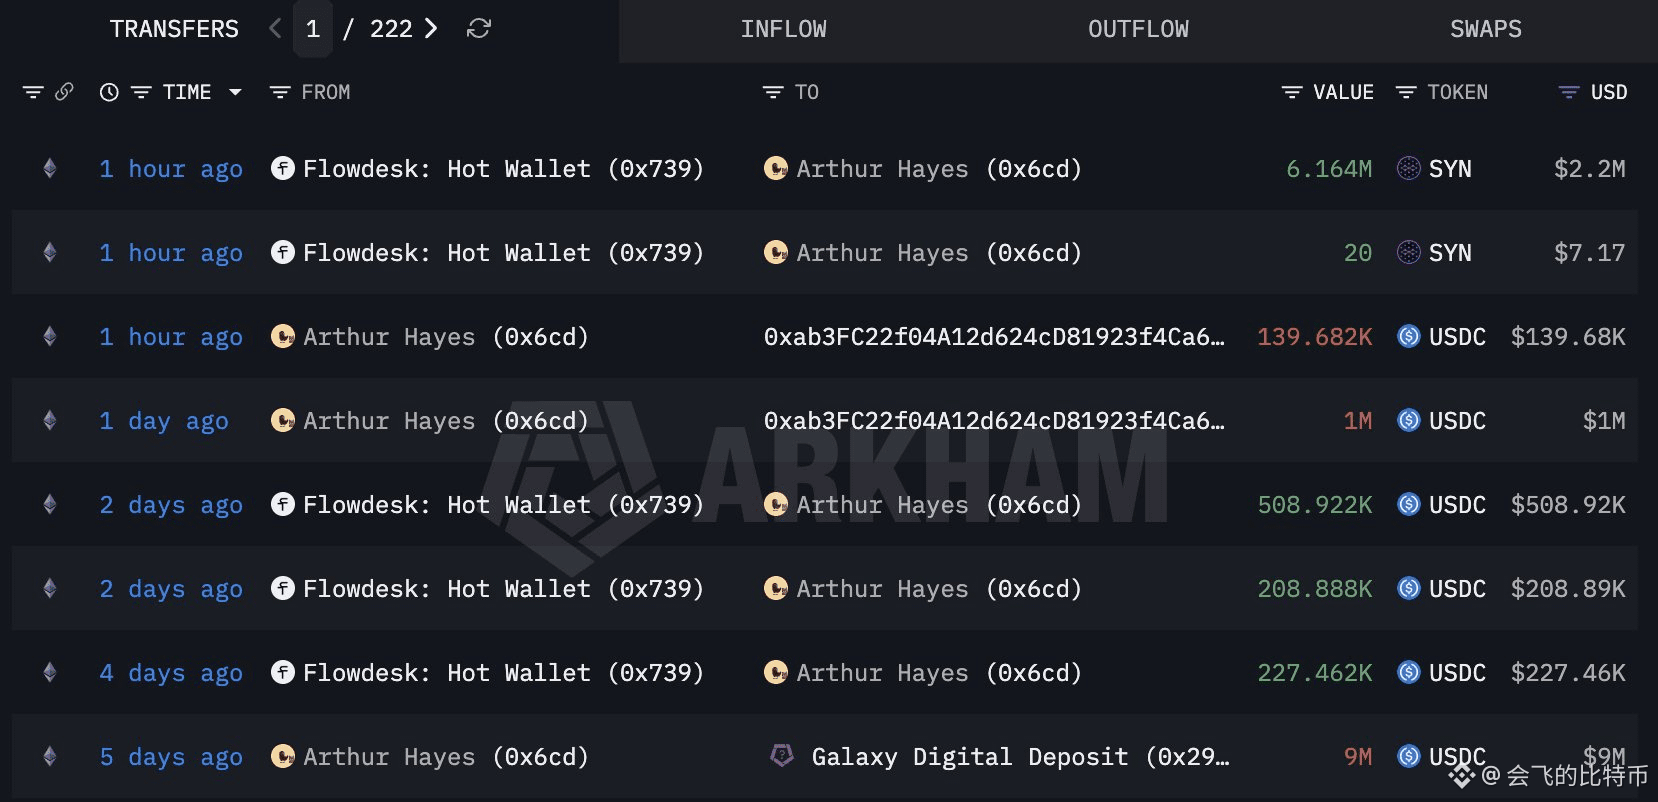
Task: Open the '5 days ago' transaction link
Action: click(171, 757)
